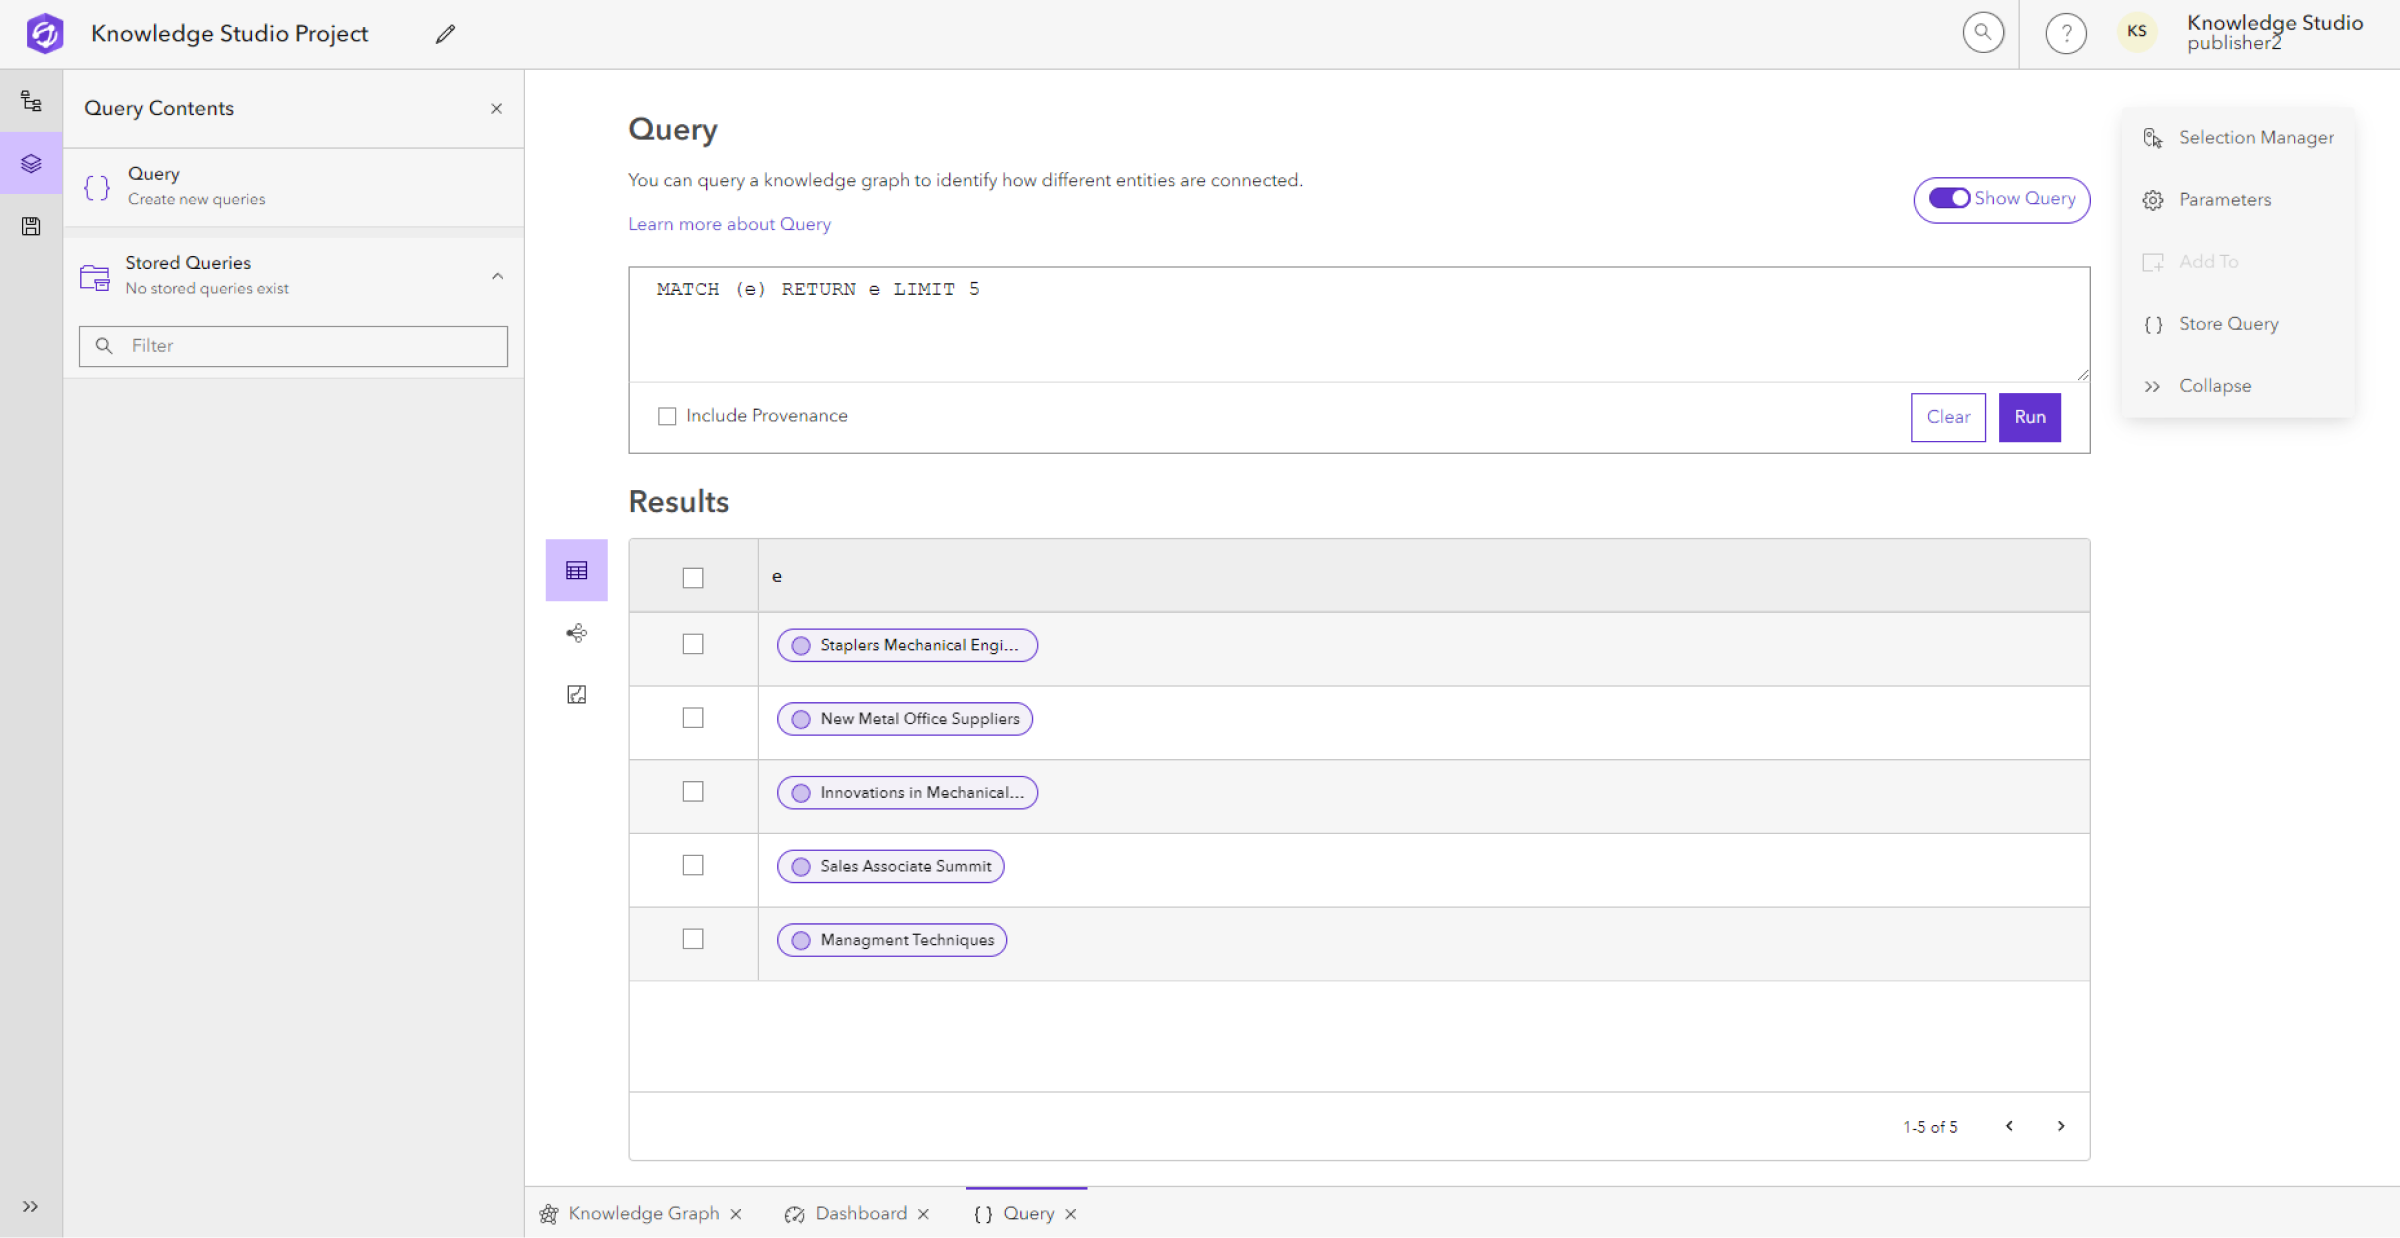Collapse the Stored Queries section

(499, 273)
